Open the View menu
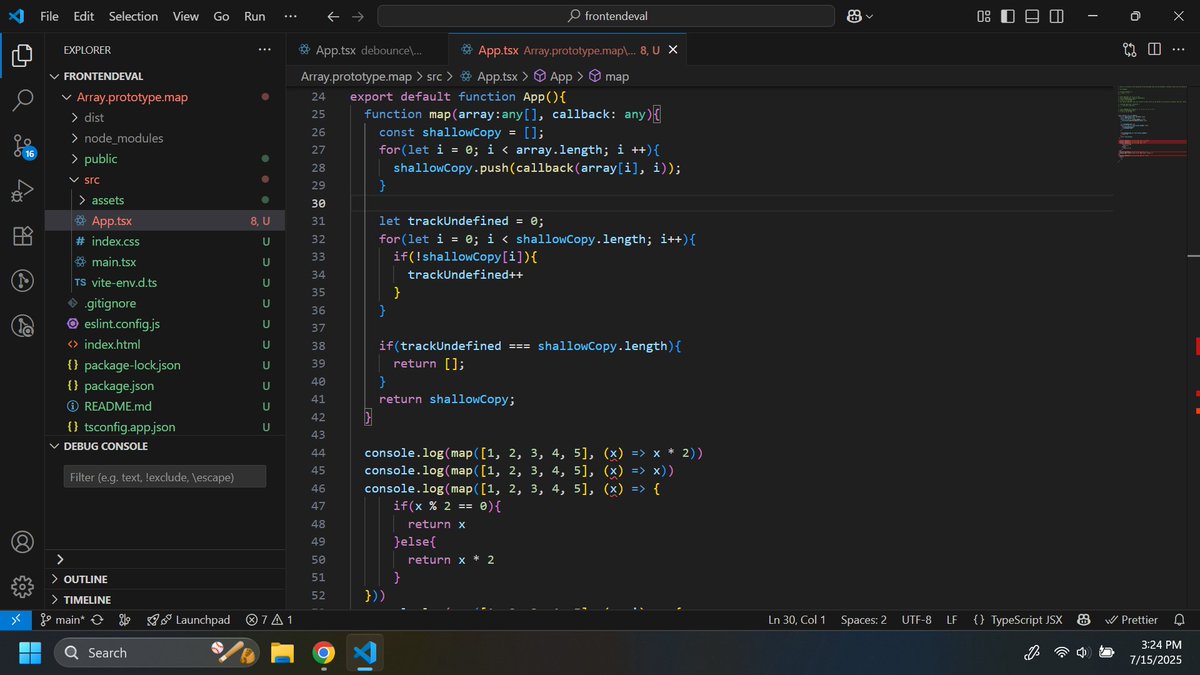 pyautogui.click(x=185, y=16)
